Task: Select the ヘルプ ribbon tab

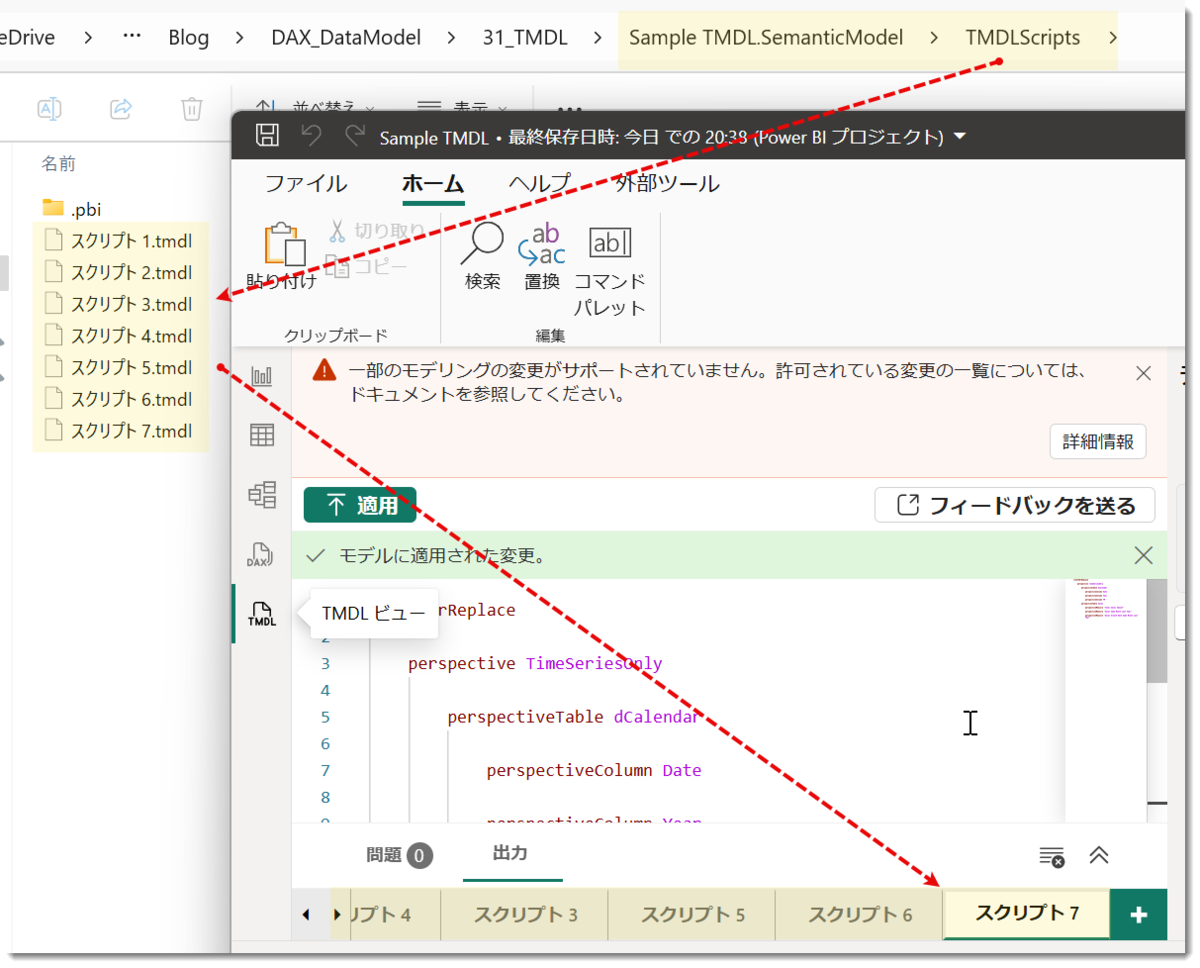Action: click(539, 184)
